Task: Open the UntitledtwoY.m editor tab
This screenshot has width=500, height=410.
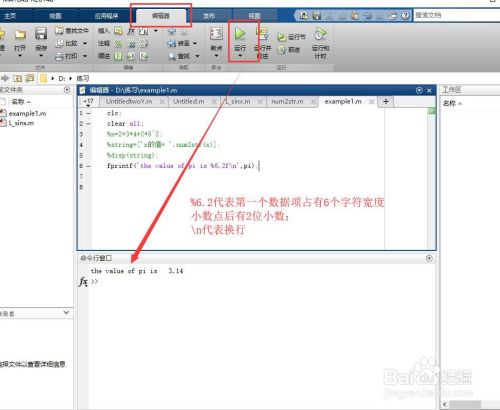Action: pos(129,101)
